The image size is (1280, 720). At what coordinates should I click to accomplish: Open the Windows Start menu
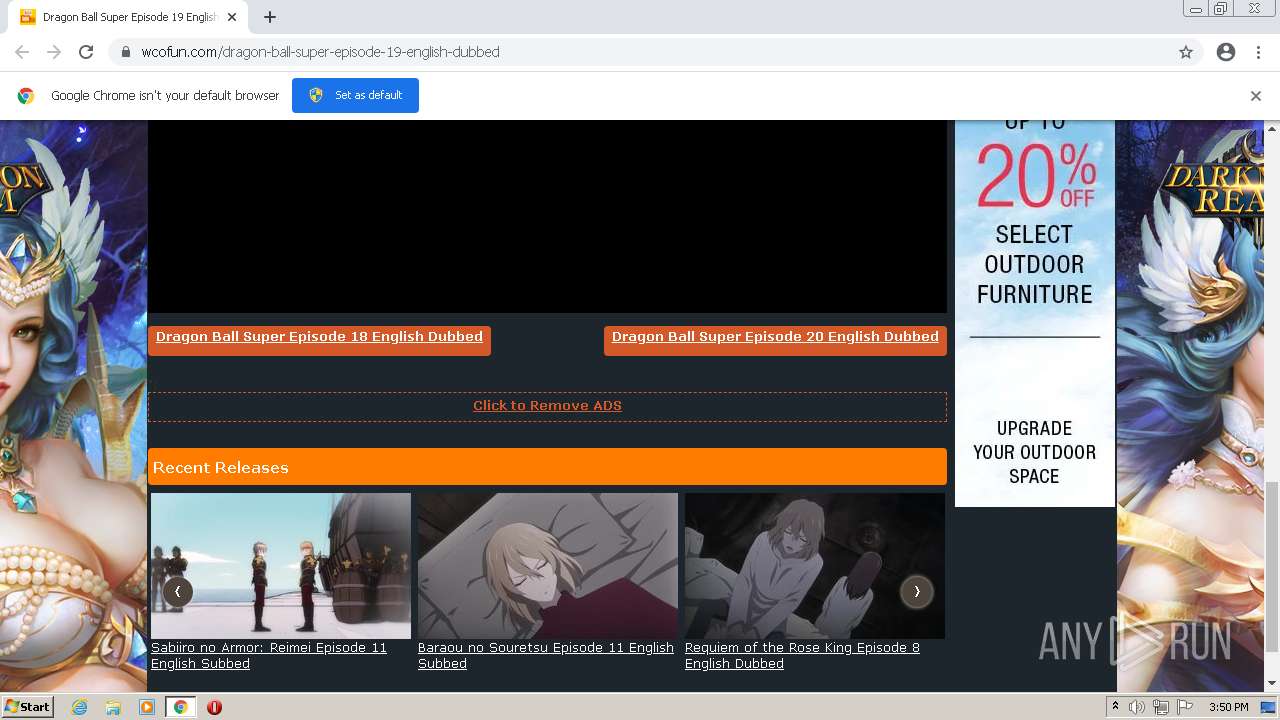[27, 706]
